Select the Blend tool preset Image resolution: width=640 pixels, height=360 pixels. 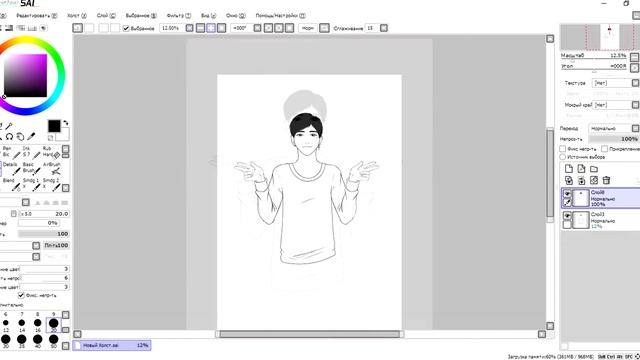tap(11, 184)
